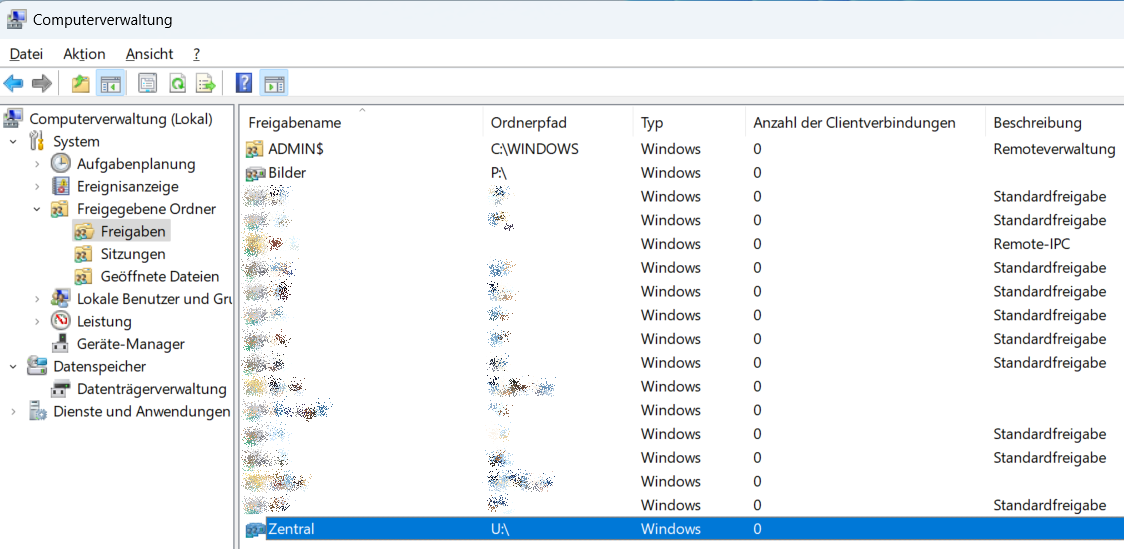Expand Dienste und Anwendungen node

tap(14, 411)
